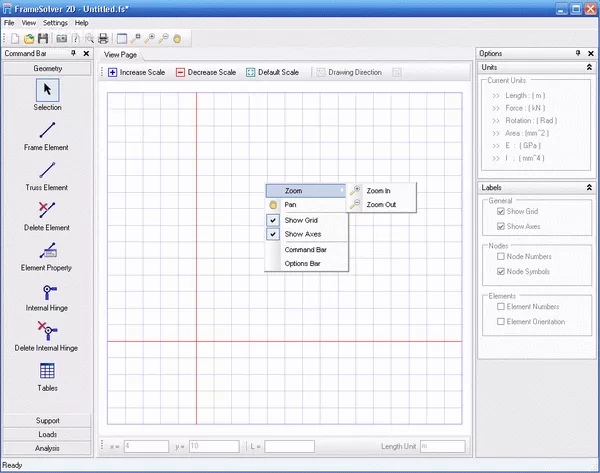Click the Default Scale button
The image size is (600, 473).
[x=272, y=72]
